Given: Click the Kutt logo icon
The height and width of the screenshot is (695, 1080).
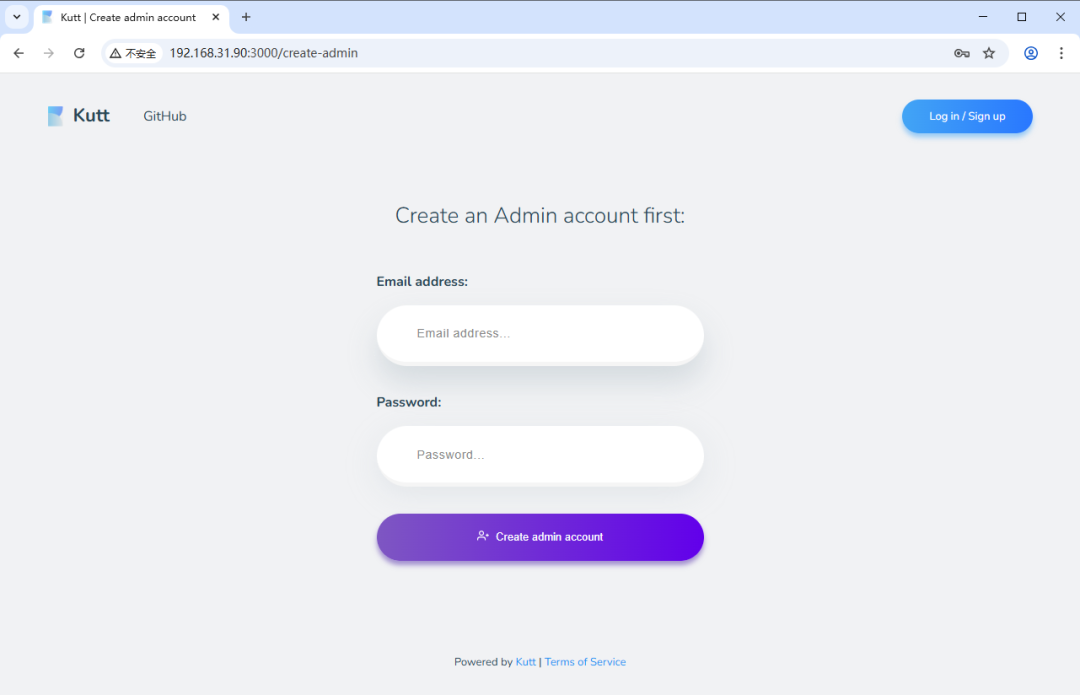Looking at the screenshot, I should 56,116.
